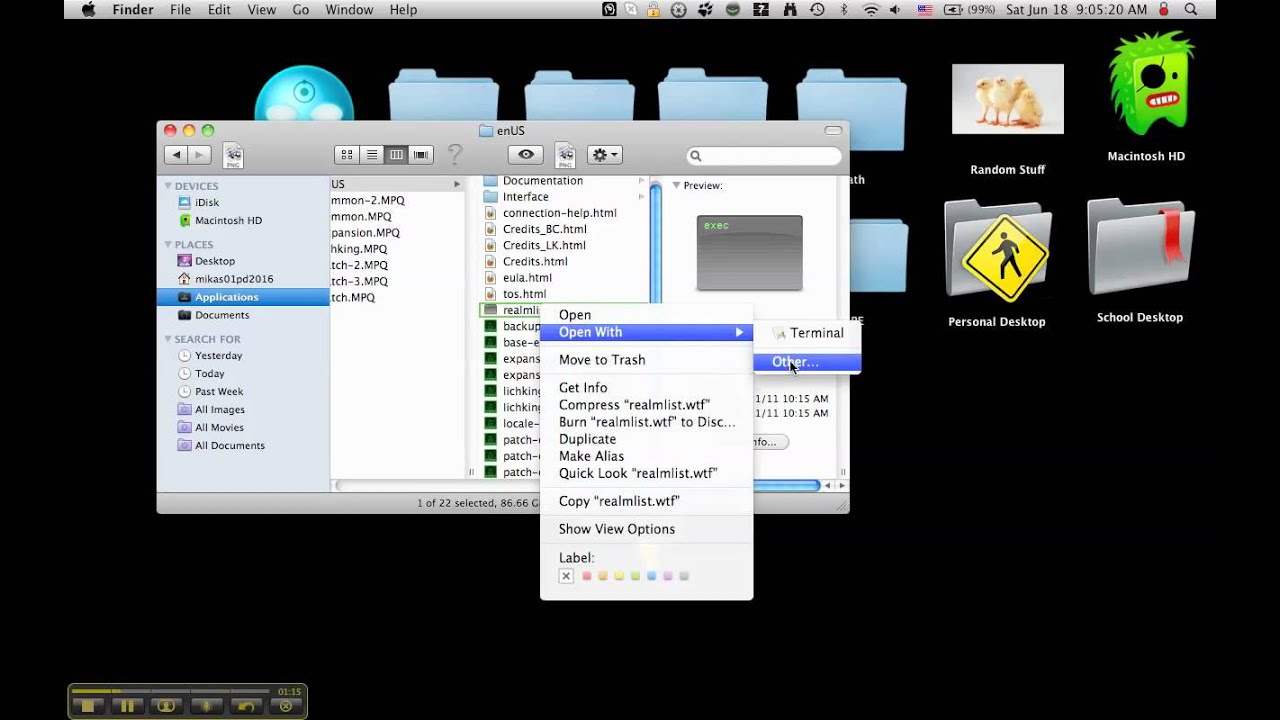Apply the green label color
The image size is (1280, 720).
(635, 576)
